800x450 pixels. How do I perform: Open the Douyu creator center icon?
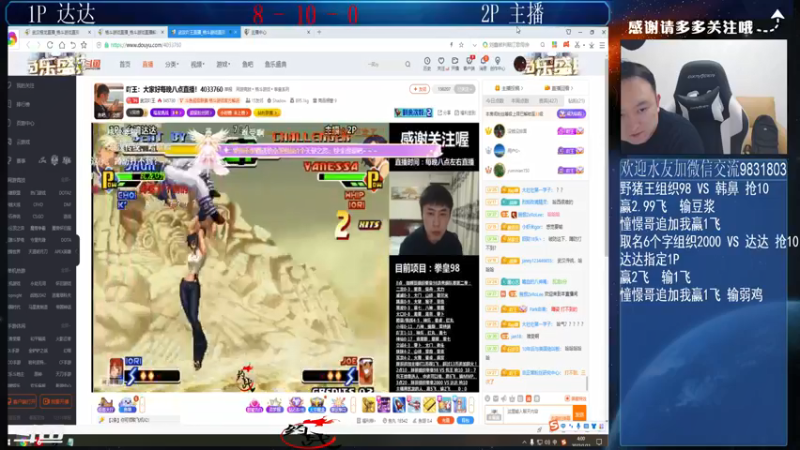tap(497, 63)
